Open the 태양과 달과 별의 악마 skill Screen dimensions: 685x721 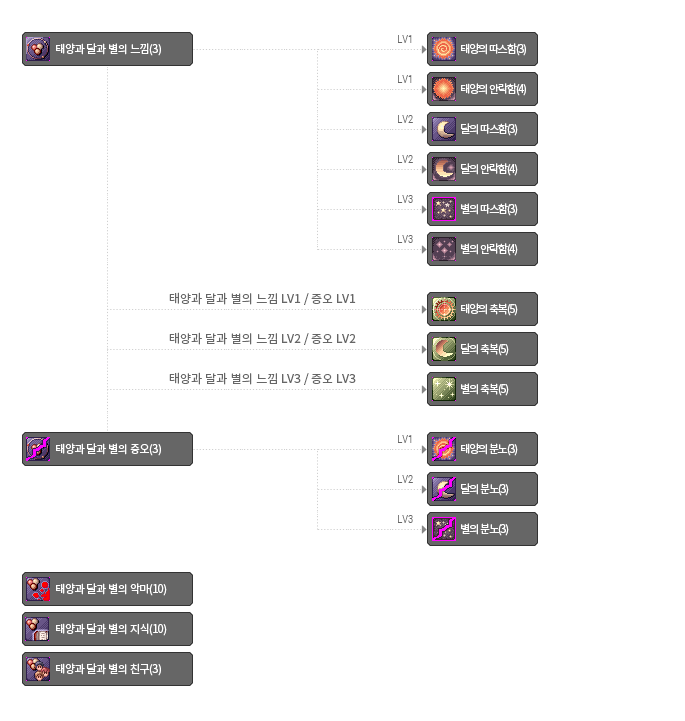click(x=107, y=589)
